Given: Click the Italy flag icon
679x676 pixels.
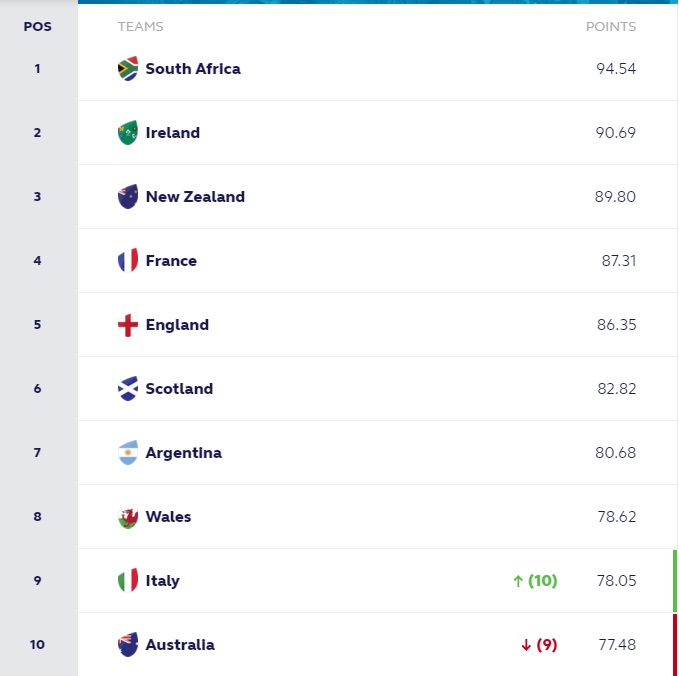Looking at the screenshot, I should 128,581.
